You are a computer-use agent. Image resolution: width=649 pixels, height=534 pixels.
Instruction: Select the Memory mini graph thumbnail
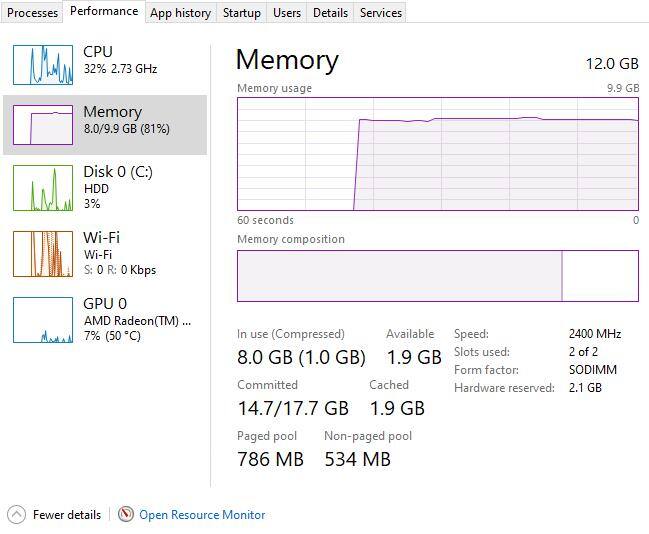point(43,125)
